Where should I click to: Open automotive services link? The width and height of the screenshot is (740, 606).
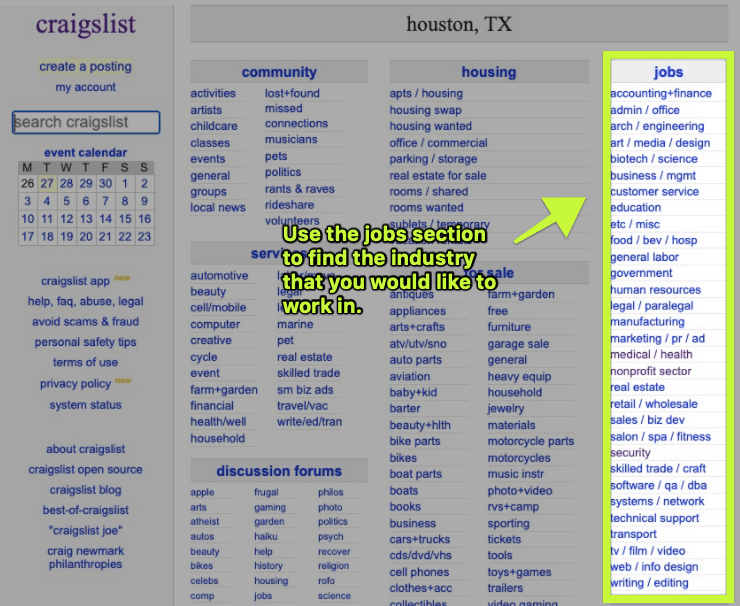(x=219, y=276)
